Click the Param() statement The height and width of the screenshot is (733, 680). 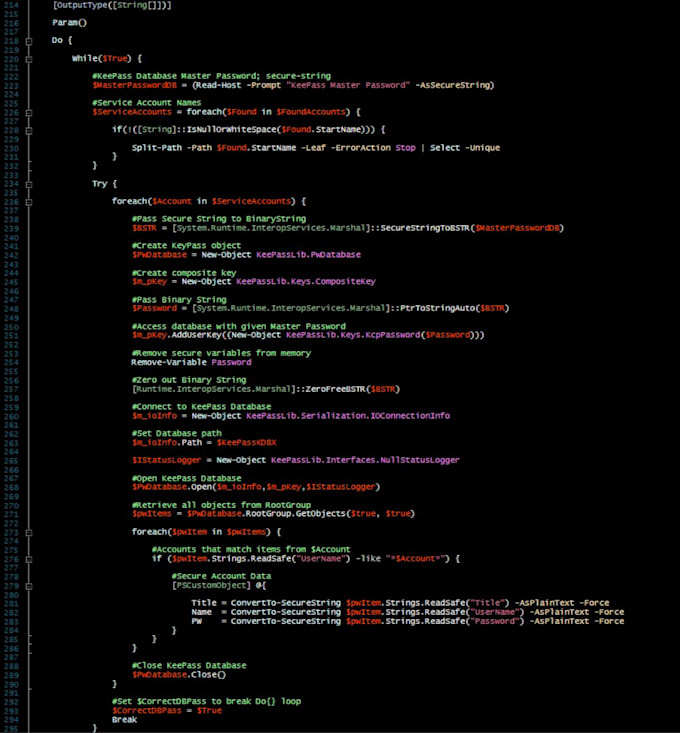[x=69, y=22]
